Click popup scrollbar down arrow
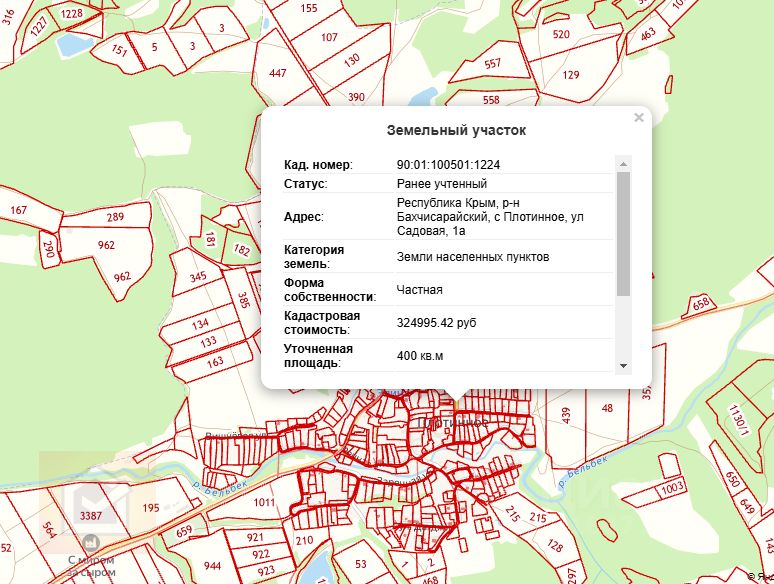The height and width of the screenshot is (584, 774). [623, 366]
